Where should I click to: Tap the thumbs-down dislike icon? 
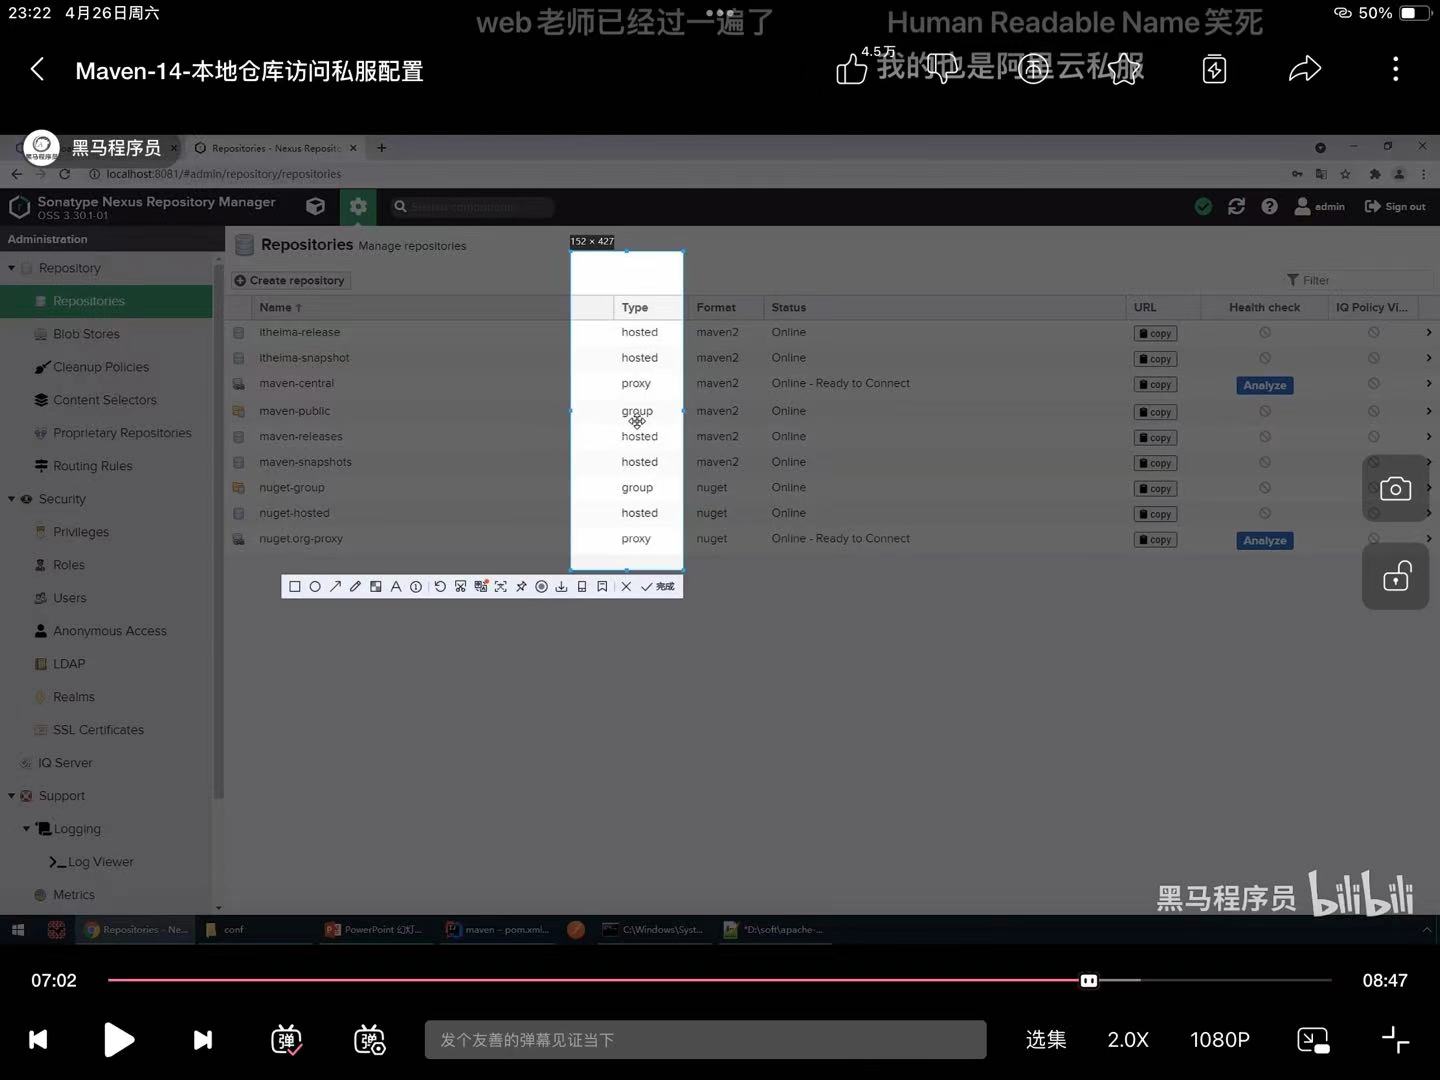tap(942, 69)
